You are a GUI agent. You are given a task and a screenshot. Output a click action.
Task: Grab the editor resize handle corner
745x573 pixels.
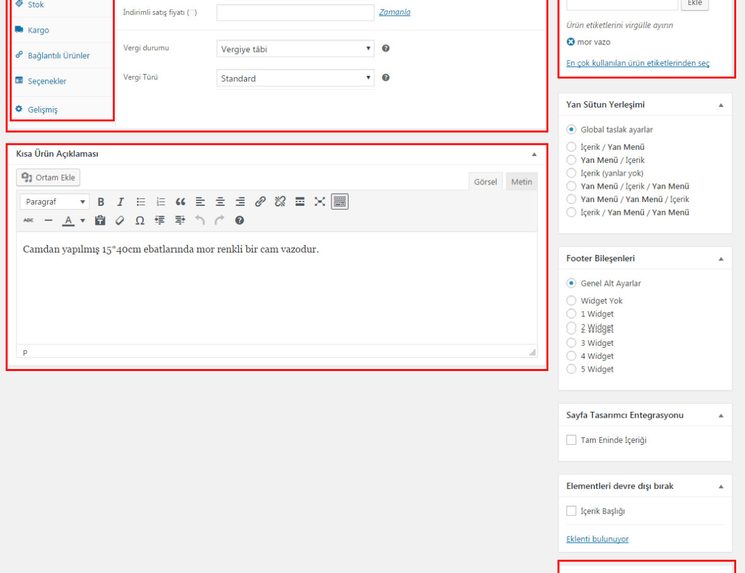[x=533, y=352]
